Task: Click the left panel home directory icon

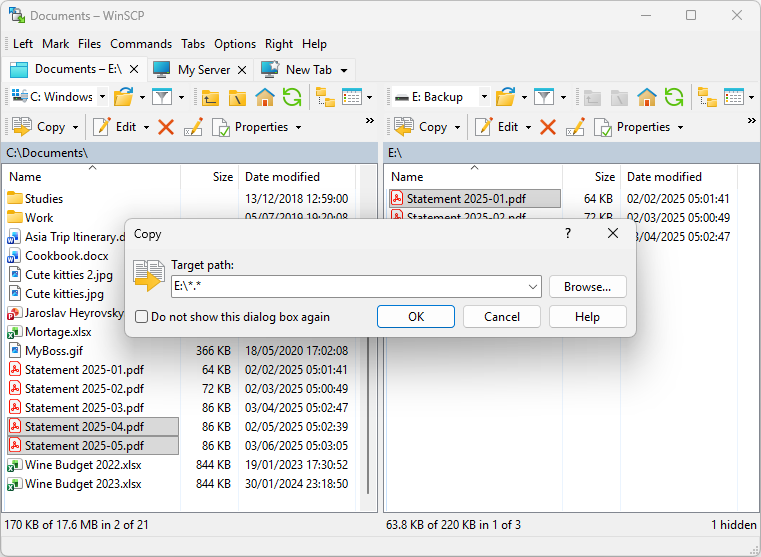Action: click(x=265, y=97)
